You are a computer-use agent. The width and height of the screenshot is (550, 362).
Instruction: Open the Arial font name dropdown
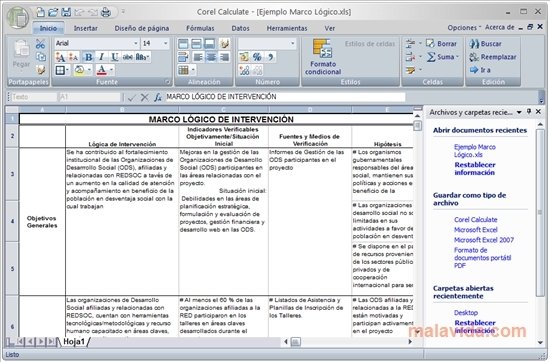coord(135,43)
